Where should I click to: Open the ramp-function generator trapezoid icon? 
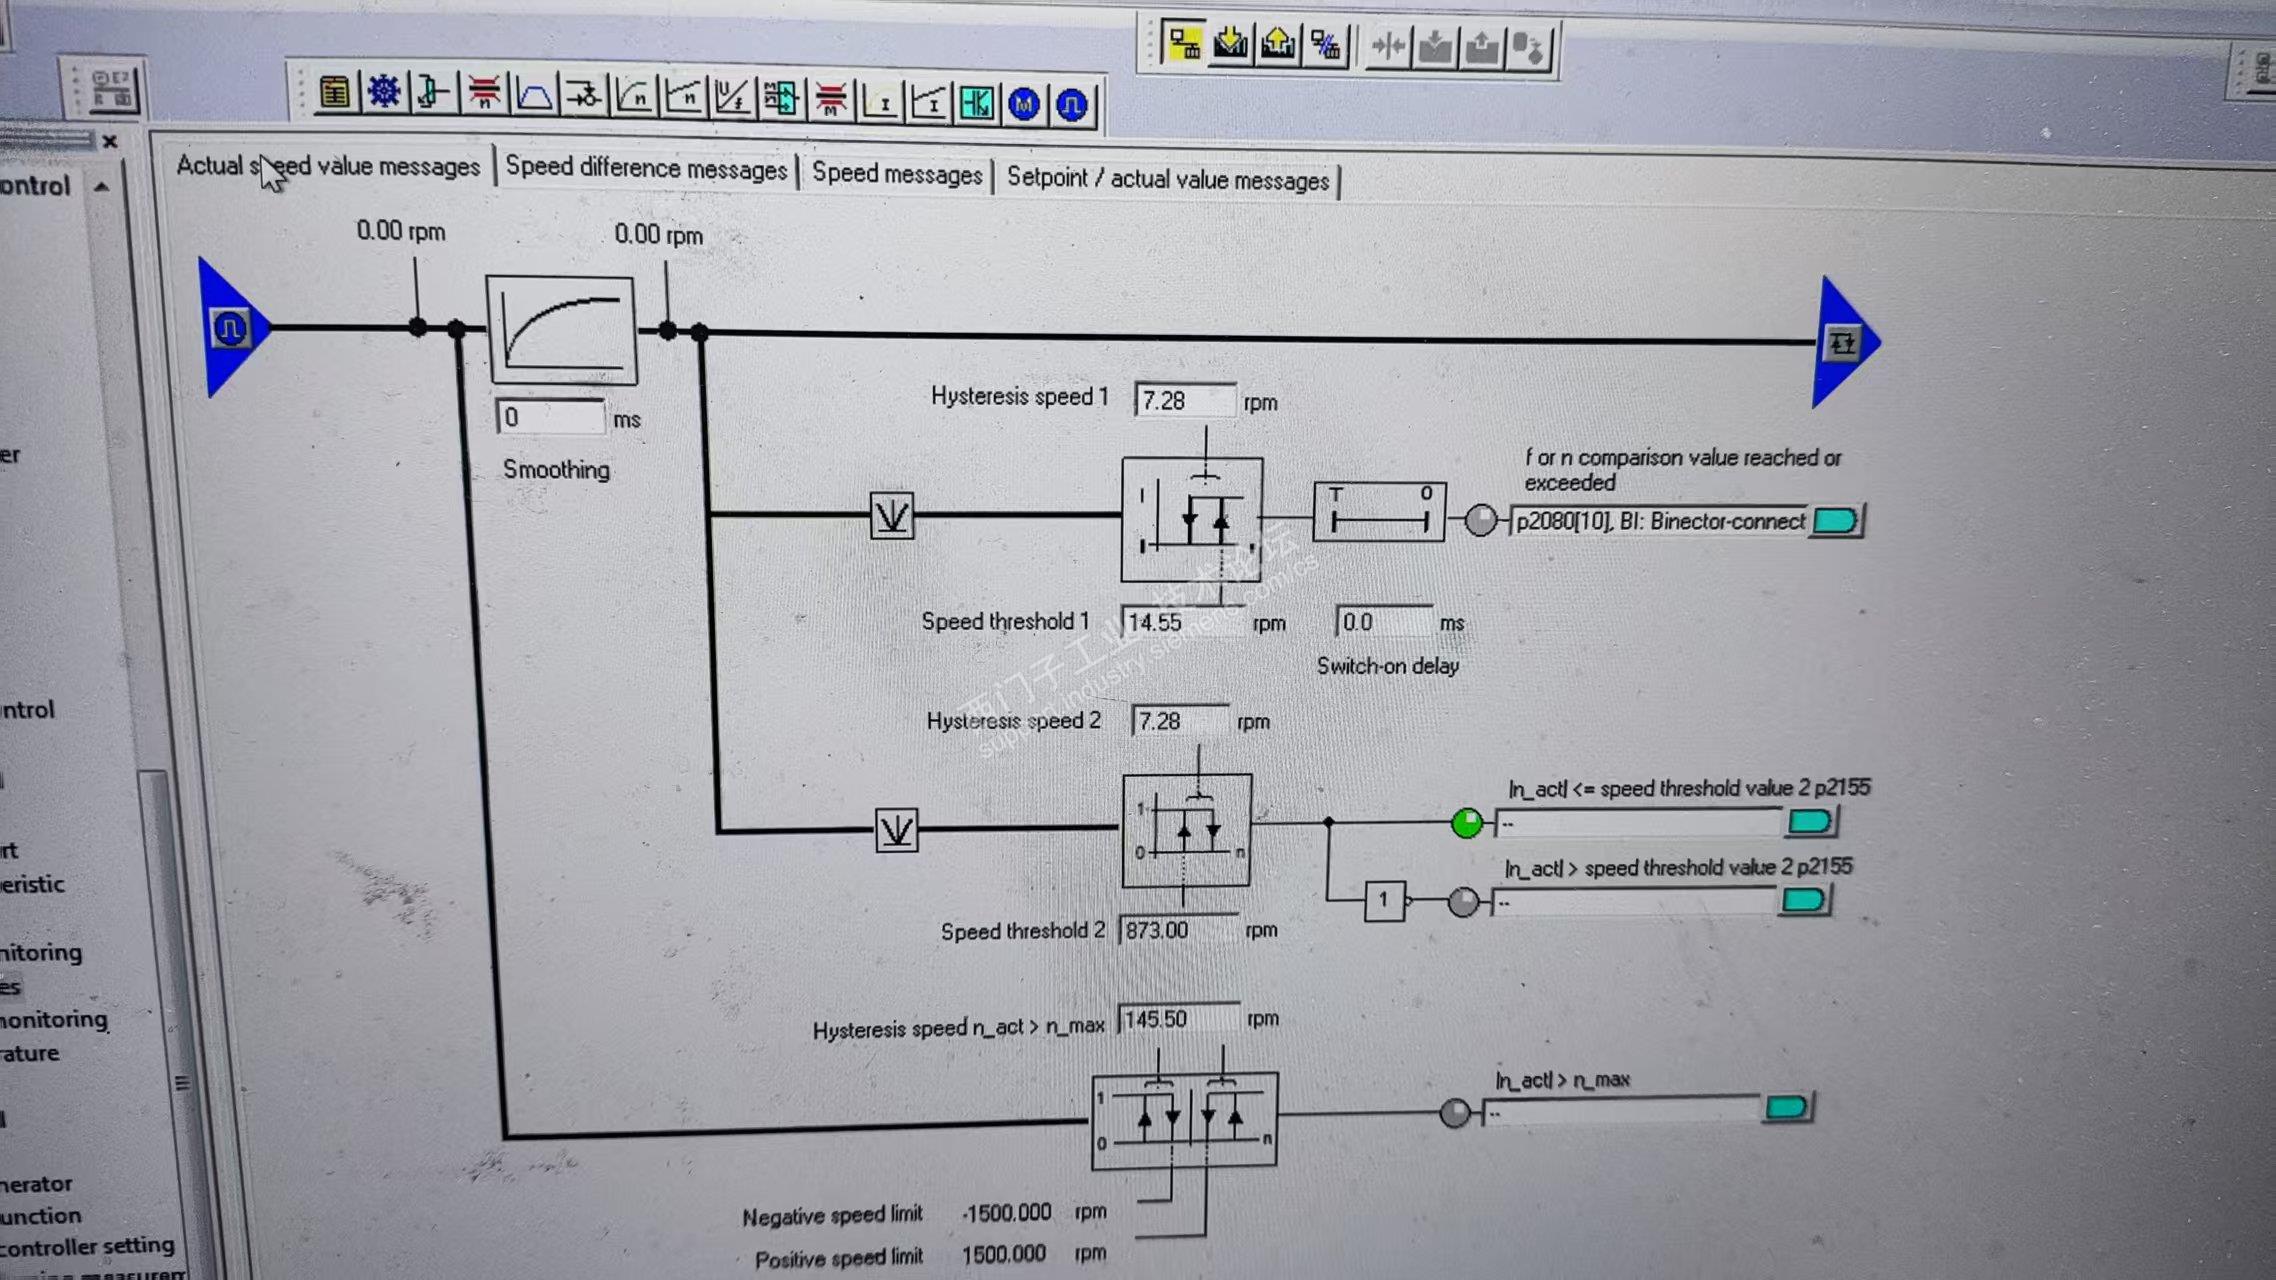coord(534,96)
